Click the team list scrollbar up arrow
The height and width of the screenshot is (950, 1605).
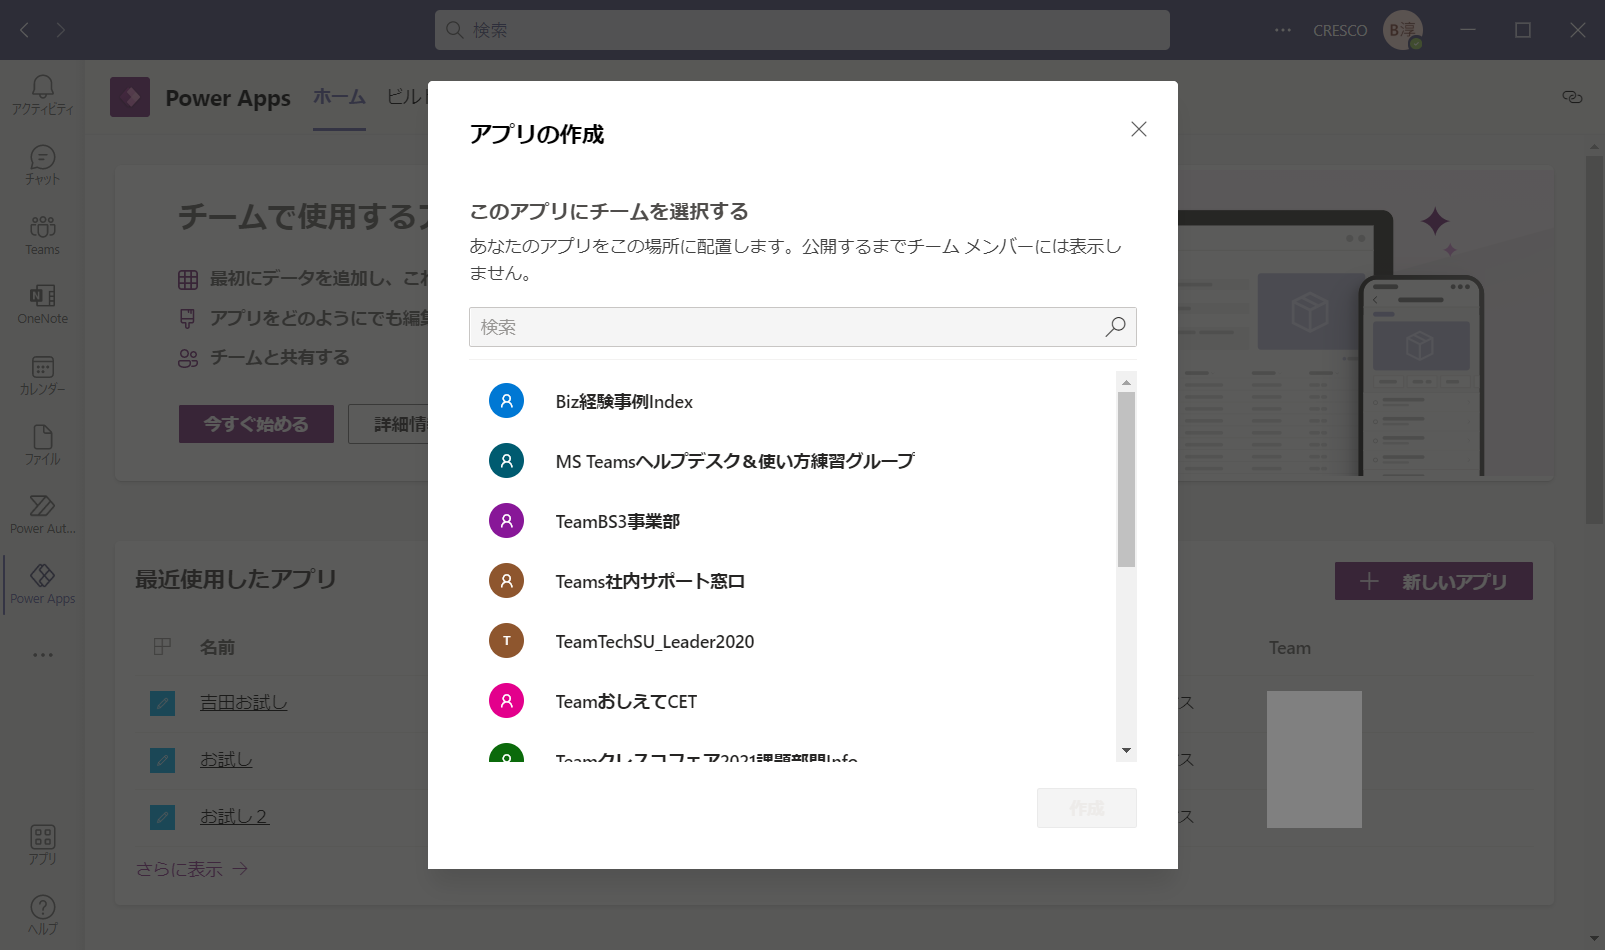(x=1127, y=382)
